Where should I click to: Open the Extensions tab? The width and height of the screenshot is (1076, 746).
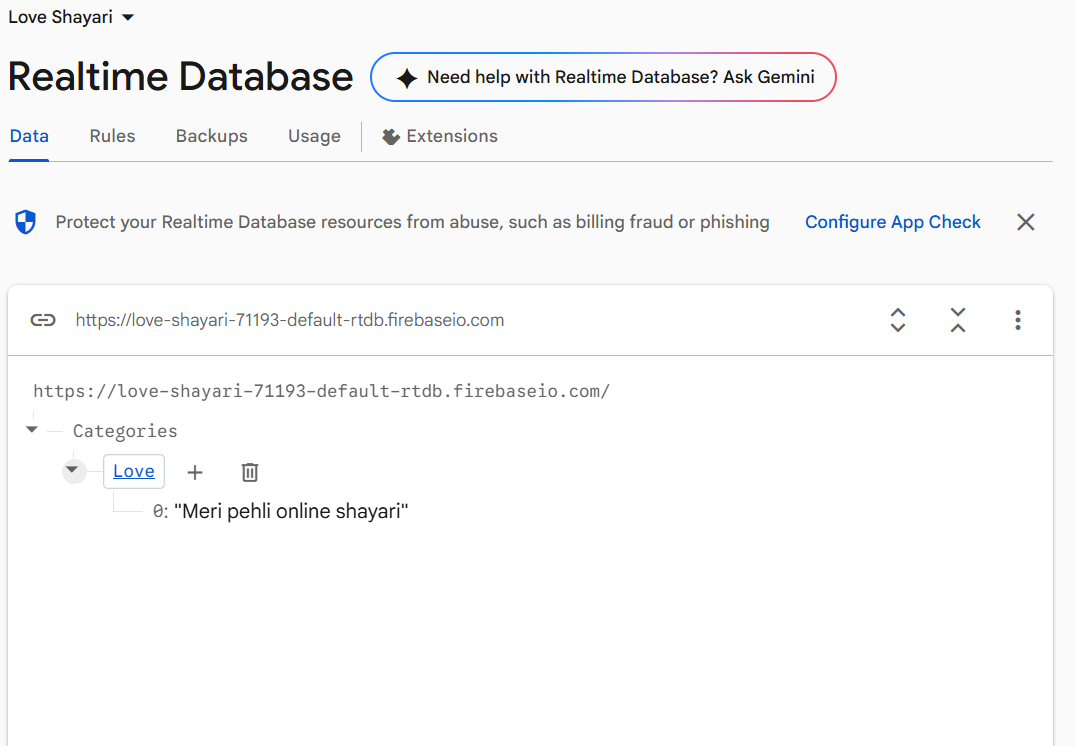click(440, 136)
